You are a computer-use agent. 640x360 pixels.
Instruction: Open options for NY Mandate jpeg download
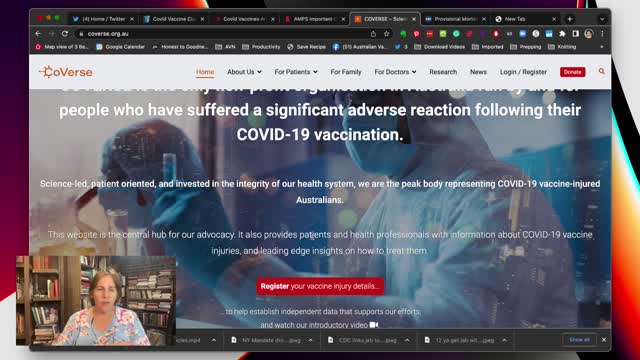pos(311,340)
